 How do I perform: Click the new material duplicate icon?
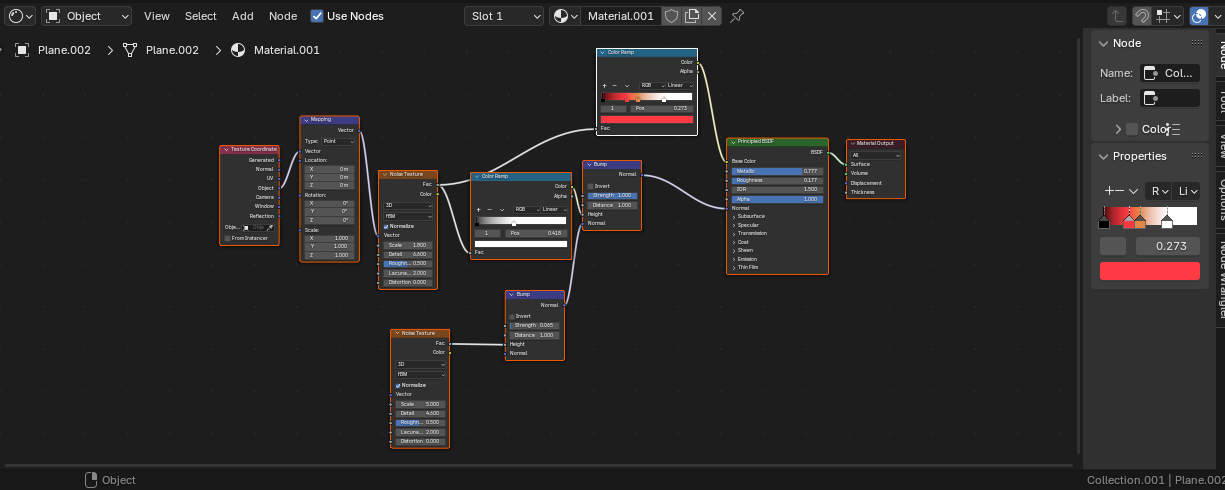pos(692,16)
